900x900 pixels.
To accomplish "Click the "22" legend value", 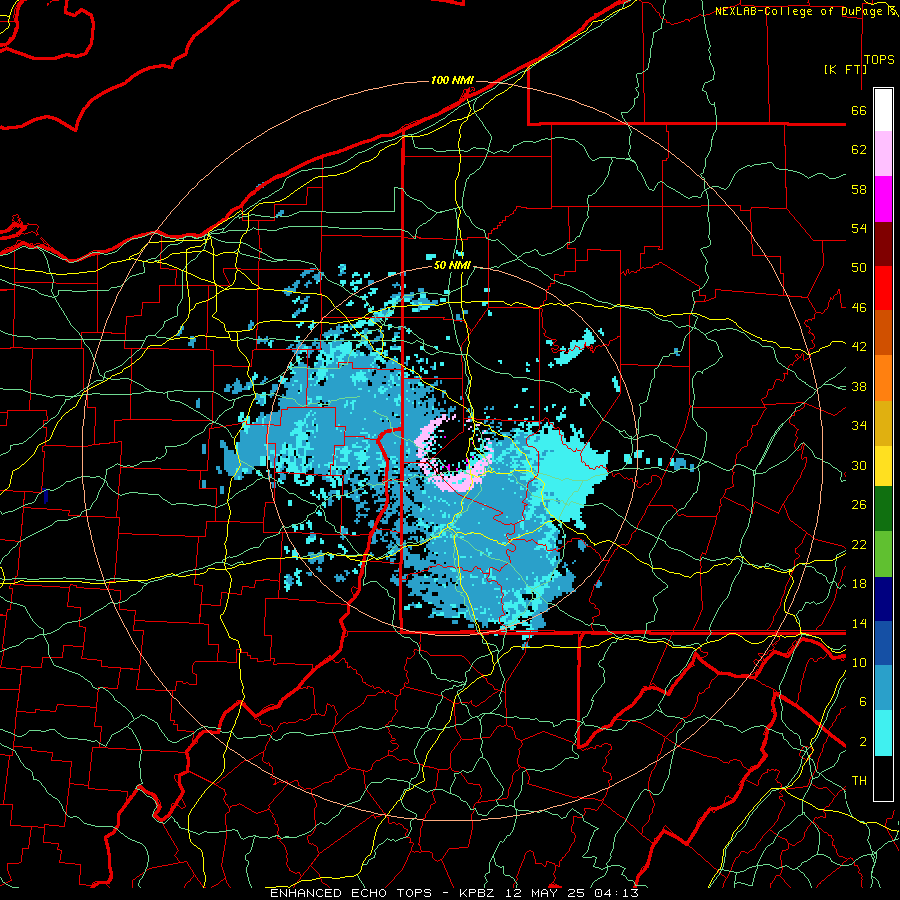I will (x=859, y=544).
